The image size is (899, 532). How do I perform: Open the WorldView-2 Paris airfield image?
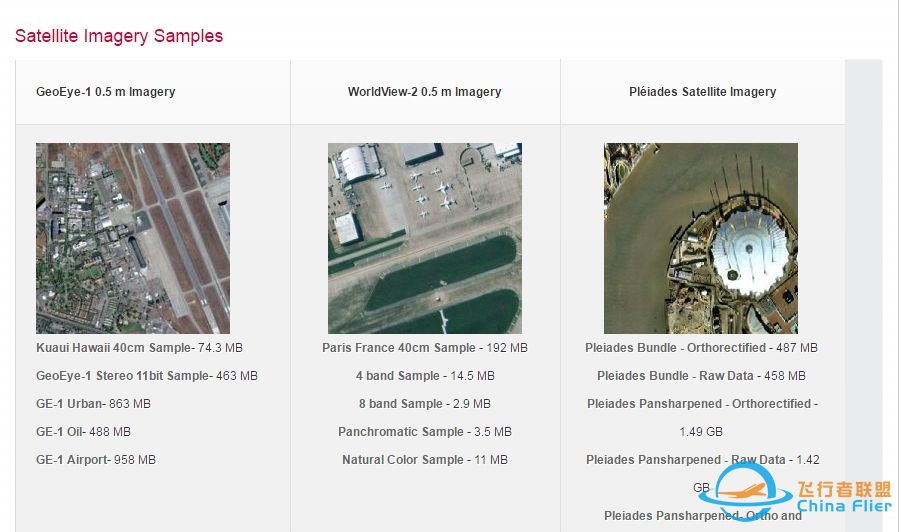tap(424, 238)
